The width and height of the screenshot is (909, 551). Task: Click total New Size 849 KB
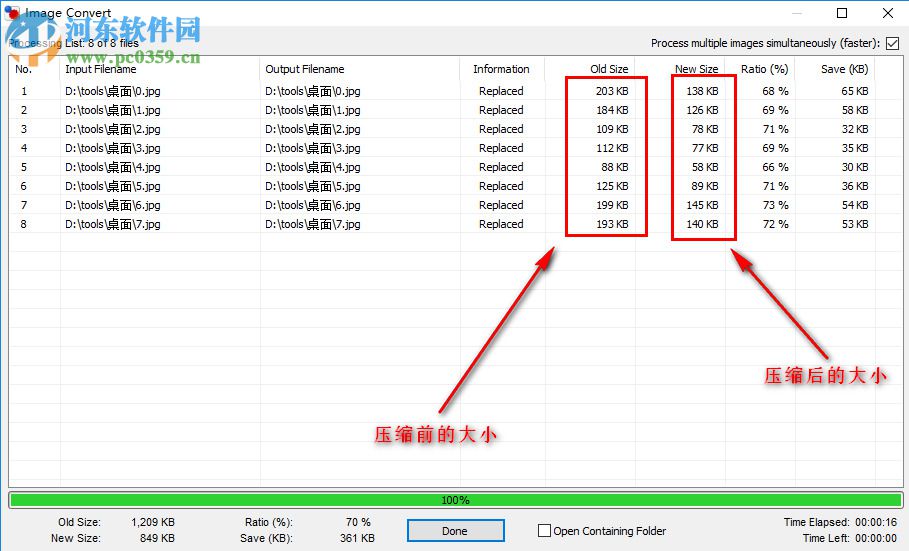click(157, 538)
